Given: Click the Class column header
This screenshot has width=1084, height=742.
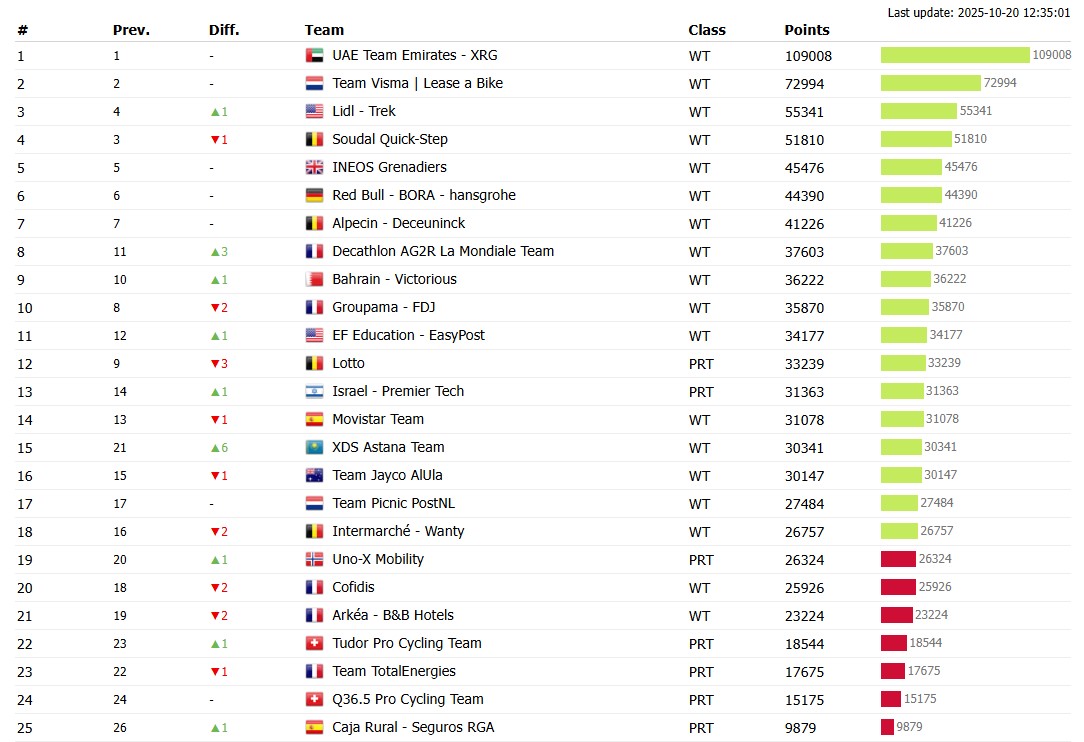Looking at the screenshot, I should click(706, 30).
